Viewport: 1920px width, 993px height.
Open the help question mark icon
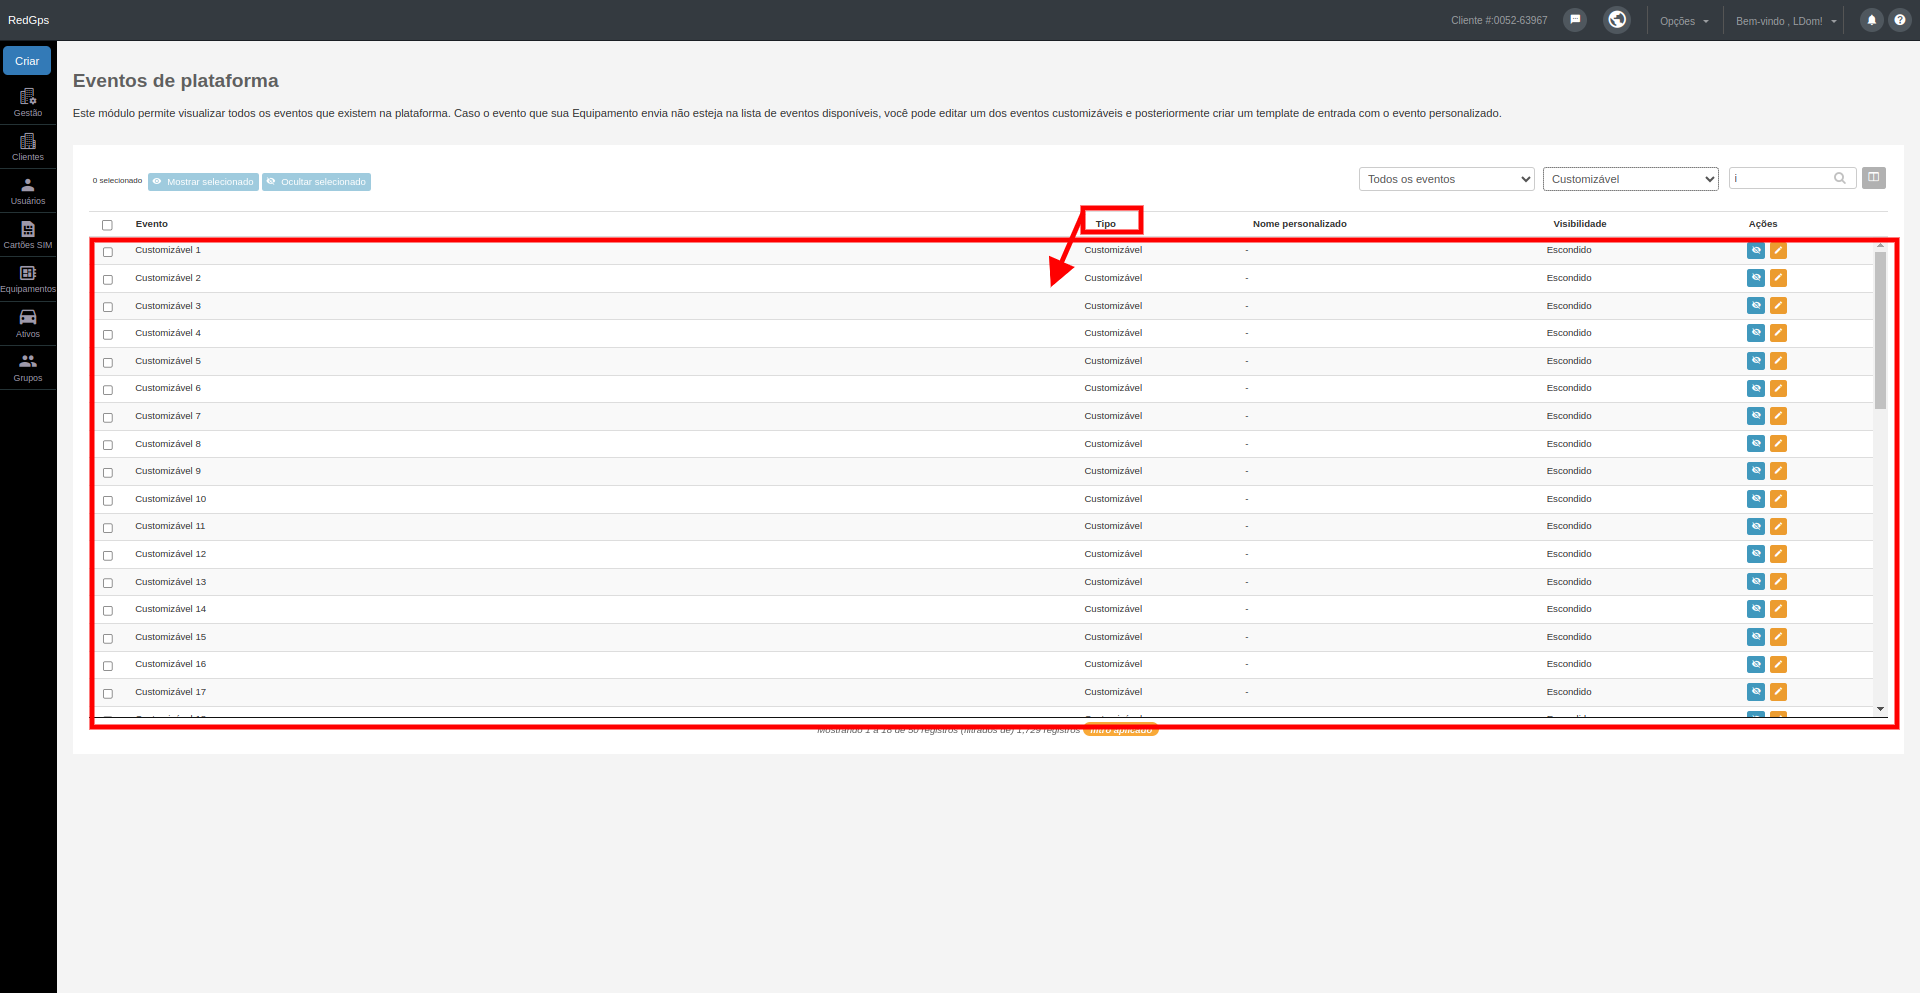[x=1900, y=20]
